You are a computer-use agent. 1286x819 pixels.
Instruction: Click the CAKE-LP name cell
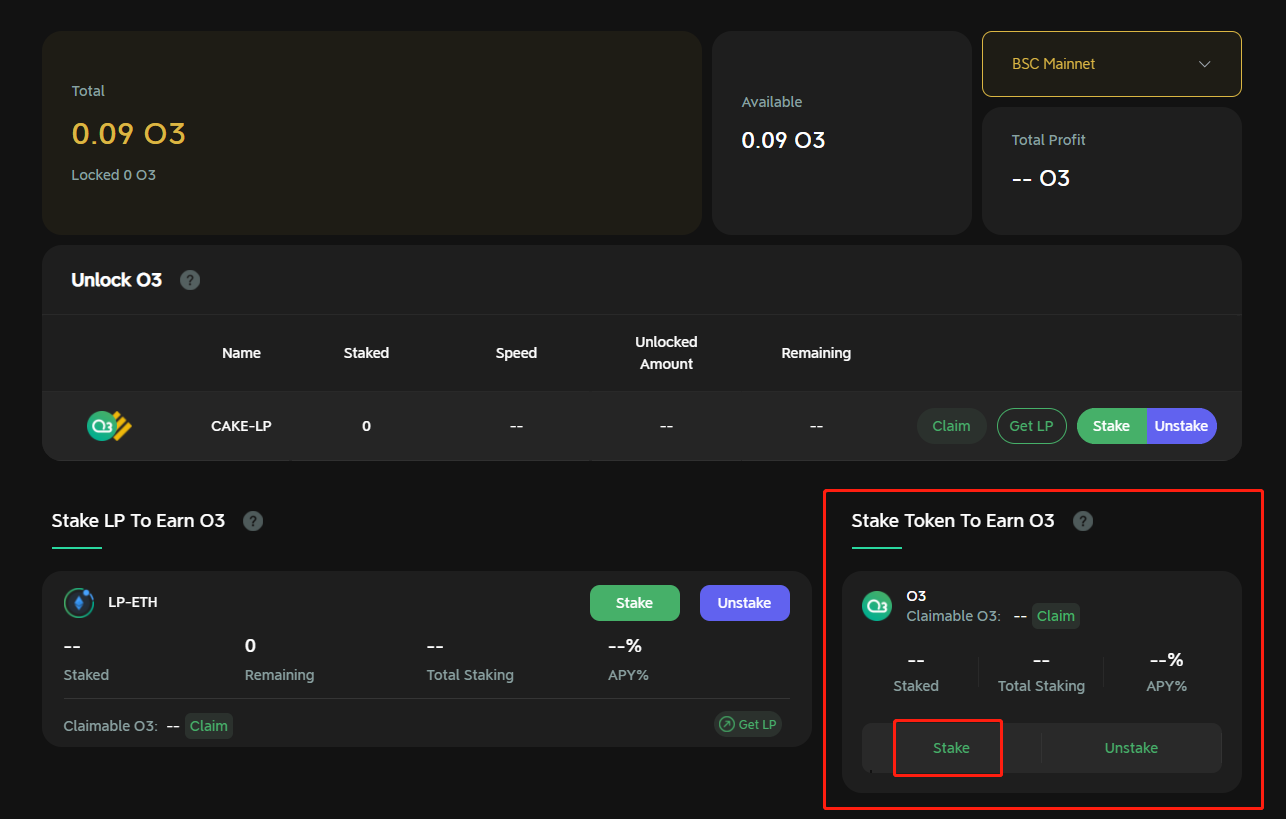tap(241, 426)
